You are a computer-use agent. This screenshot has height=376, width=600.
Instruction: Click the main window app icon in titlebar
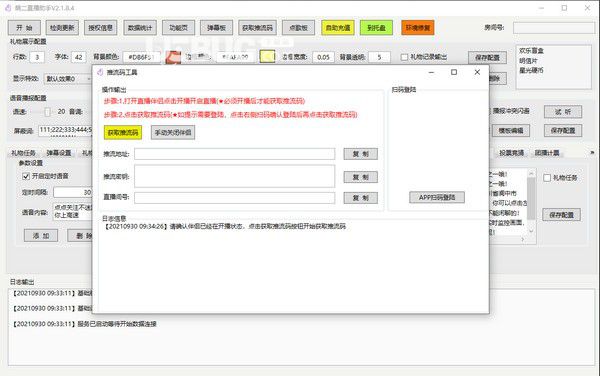(8, 8)
